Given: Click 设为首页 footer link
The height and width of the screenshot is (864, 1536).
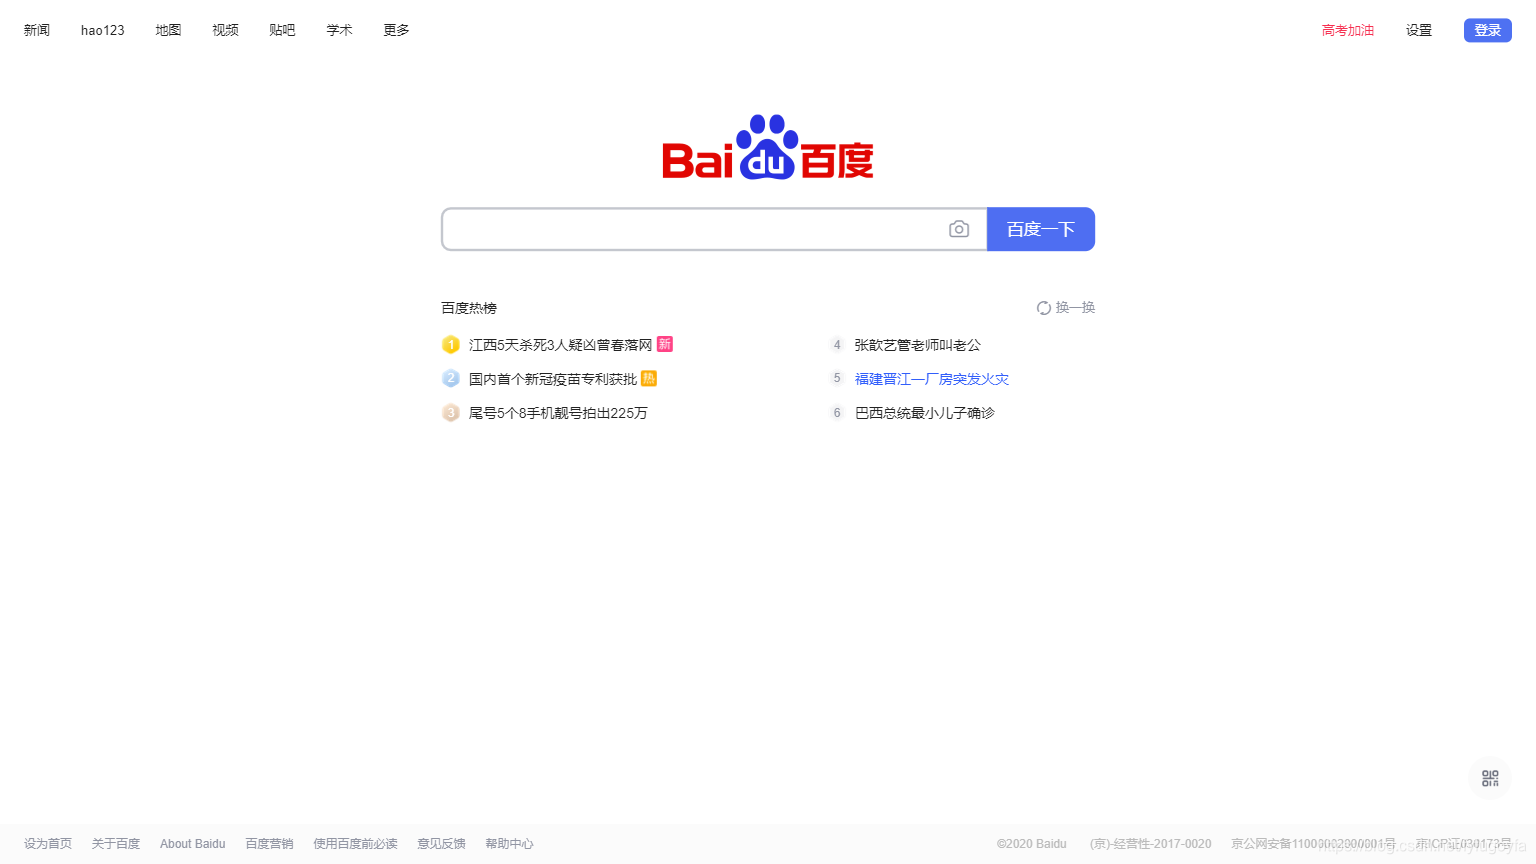Looking at the screenshot, I should pyautogui.click(x=48, y=844).
